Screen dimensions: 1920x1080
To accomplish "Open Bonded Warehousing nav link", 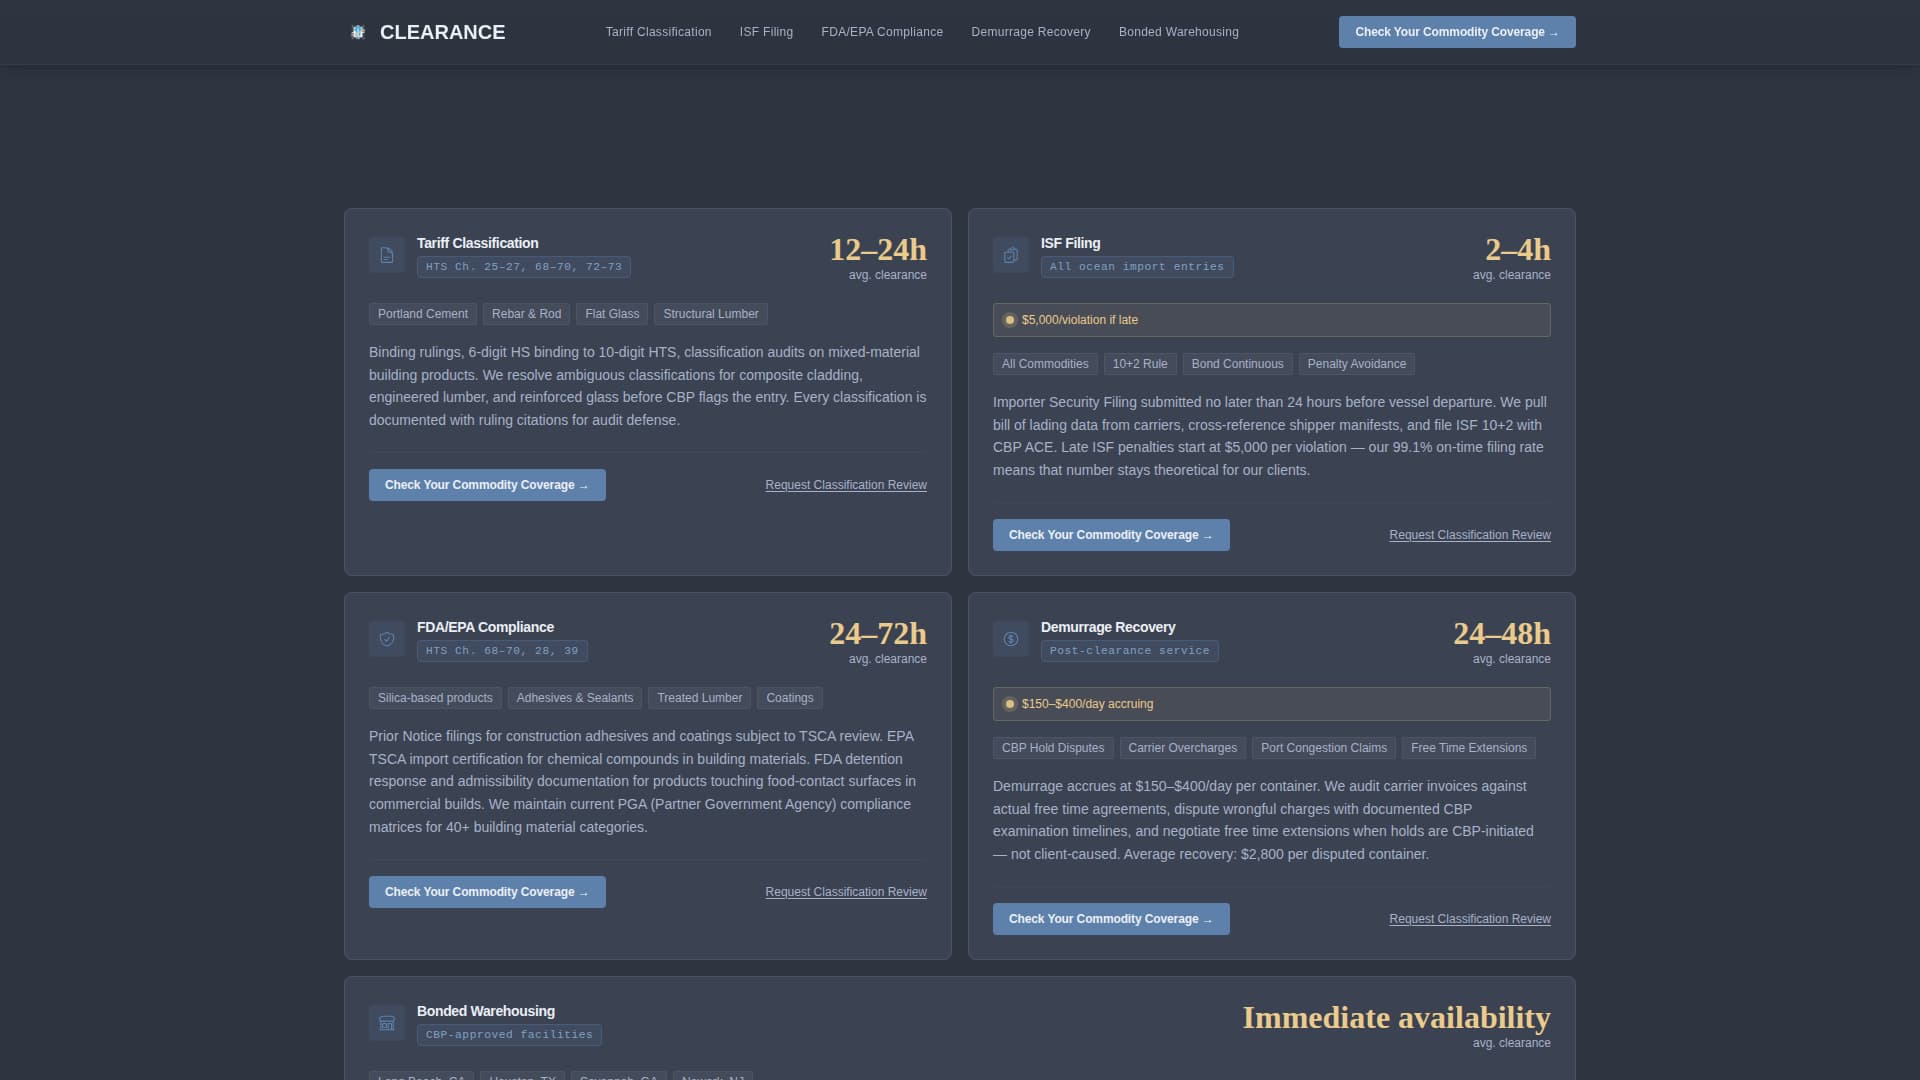I will [1178, 32].
